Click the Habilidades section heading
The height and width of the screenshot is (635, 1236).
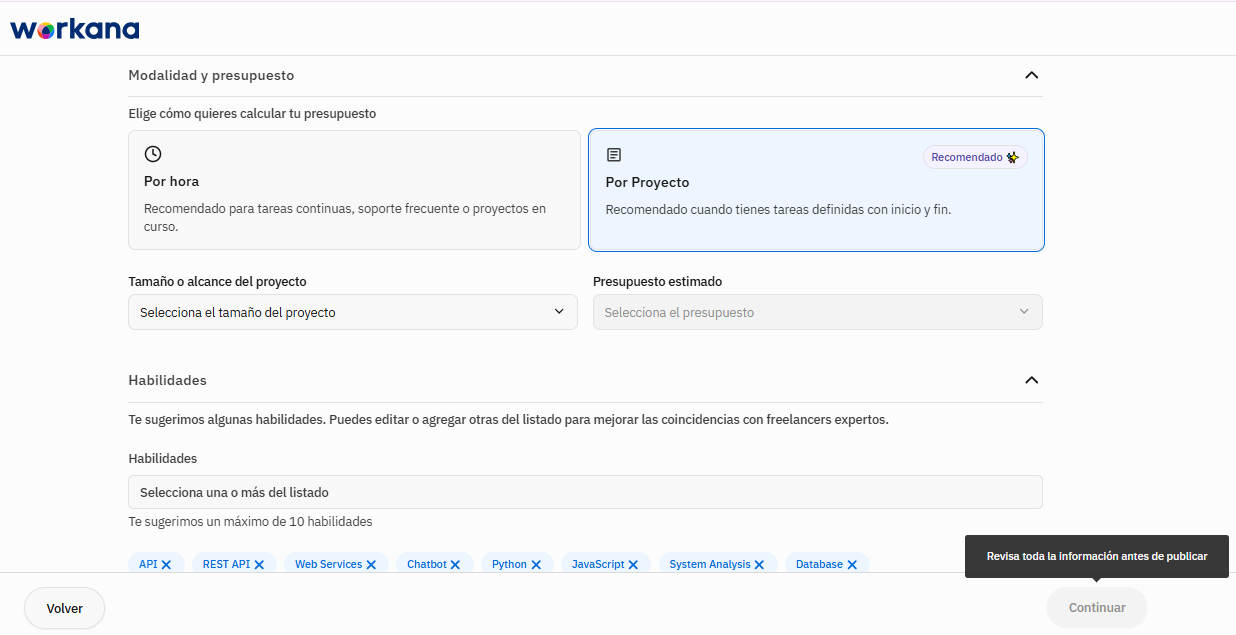point(168,380)
